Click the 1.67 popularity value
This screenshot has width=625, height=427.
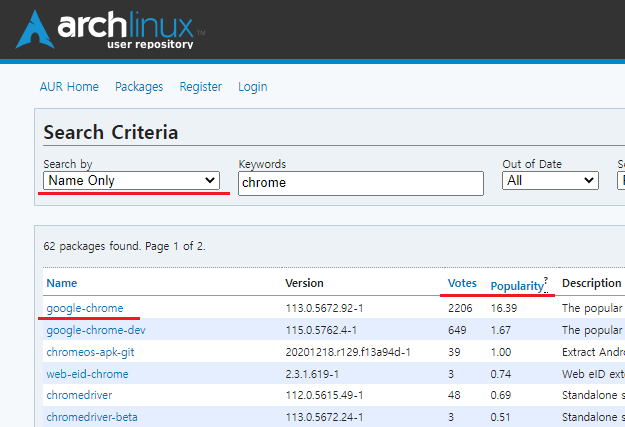pos(501,330)
